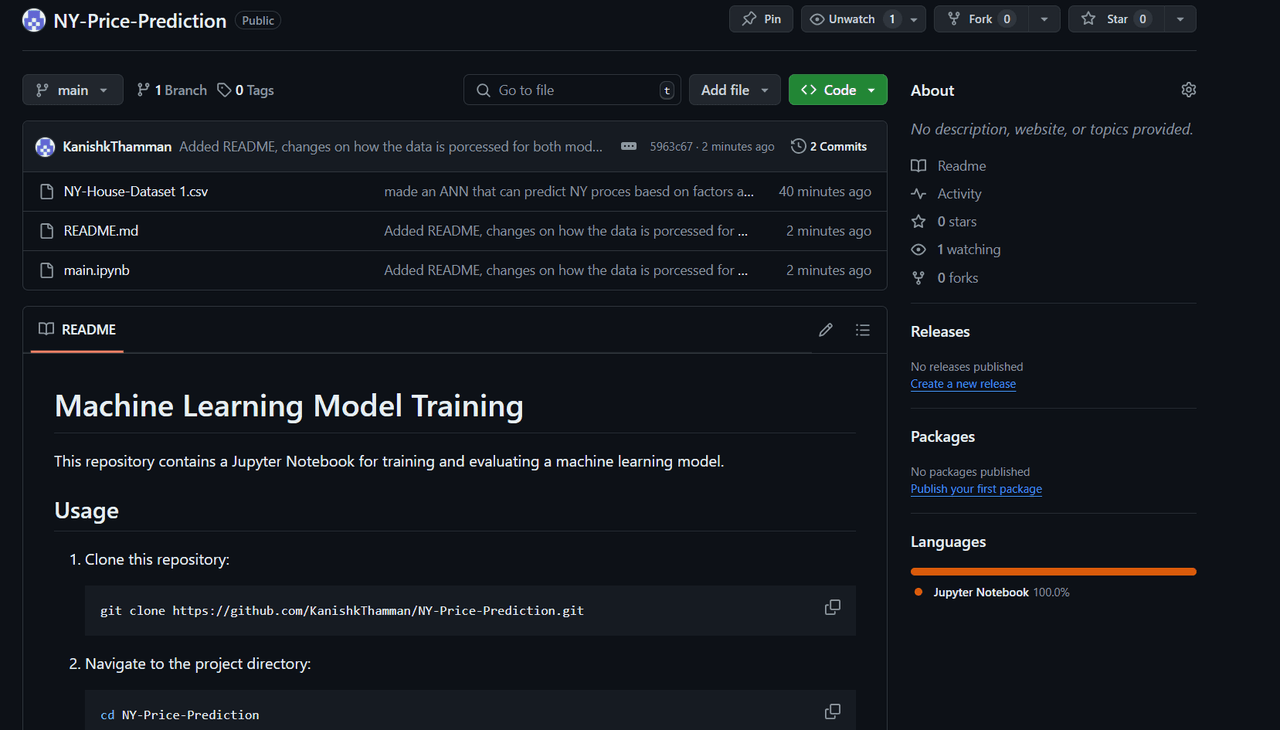Open KanishkThamman commit author name link

117,147
